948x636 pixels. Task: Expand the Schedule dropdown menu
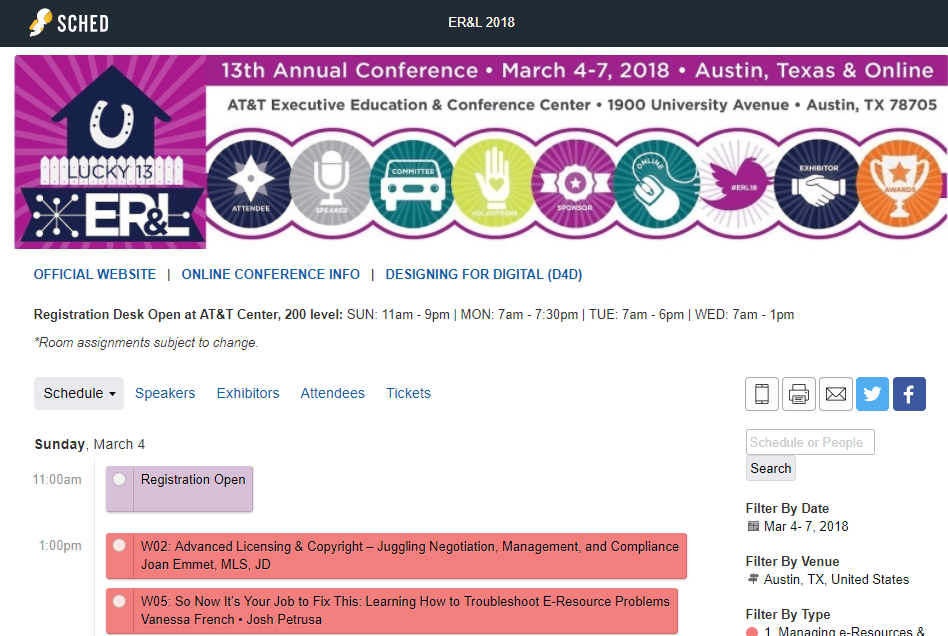pyautogui.click(x=79, y=393)
